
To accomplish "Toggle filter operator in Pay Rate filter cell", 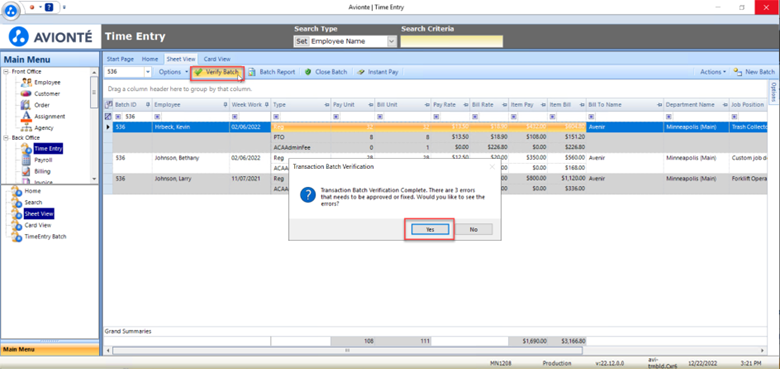I will (436, 116).
